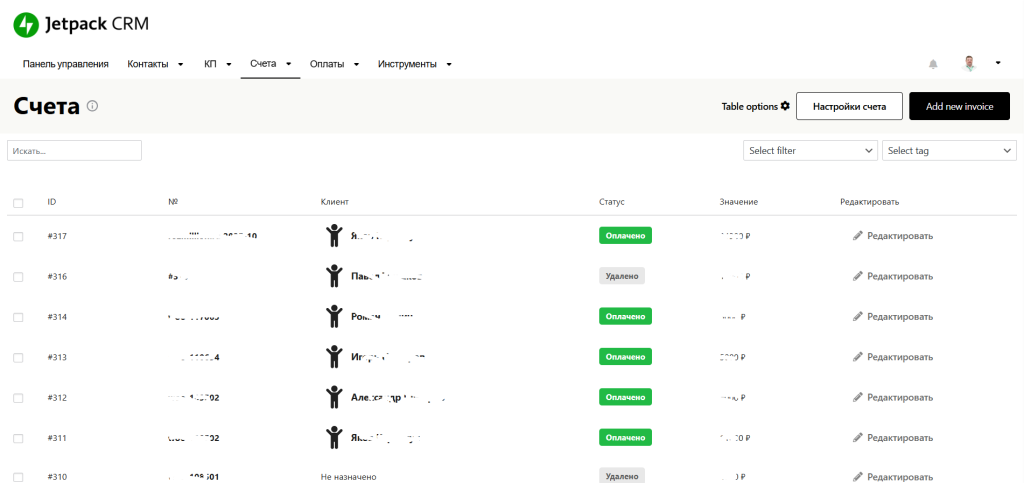Viewport: 1024px width, 483px height.
Task: Expand the Оплаты menu arrow
Action: (x=357, y=64)
